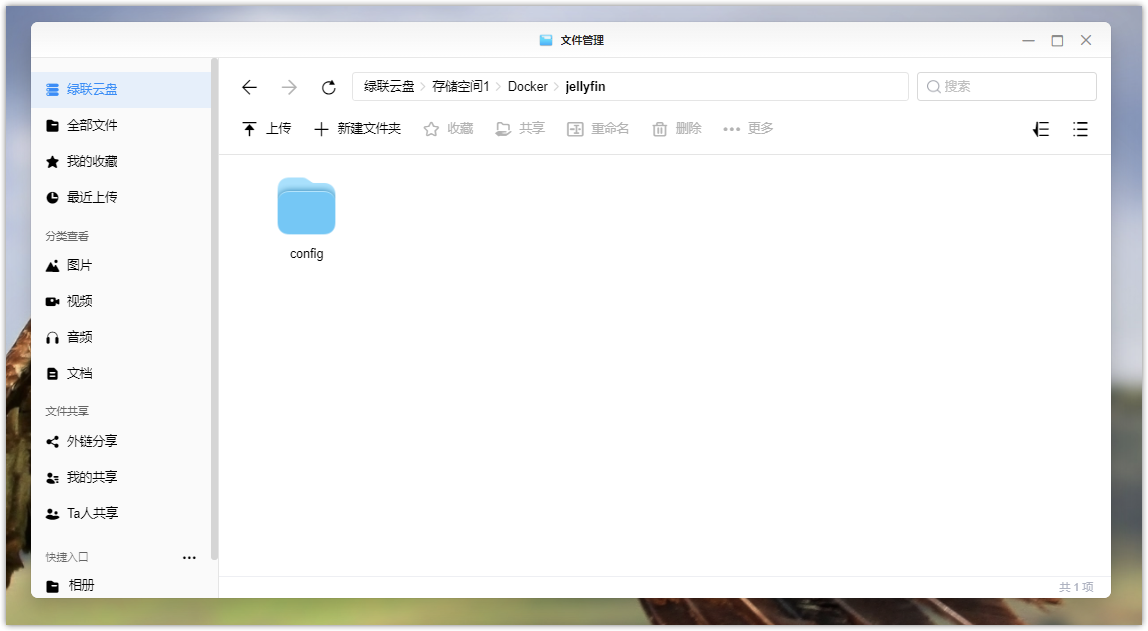
Task: Create a folder with 新建文件夹
Action: click(357, 129)
